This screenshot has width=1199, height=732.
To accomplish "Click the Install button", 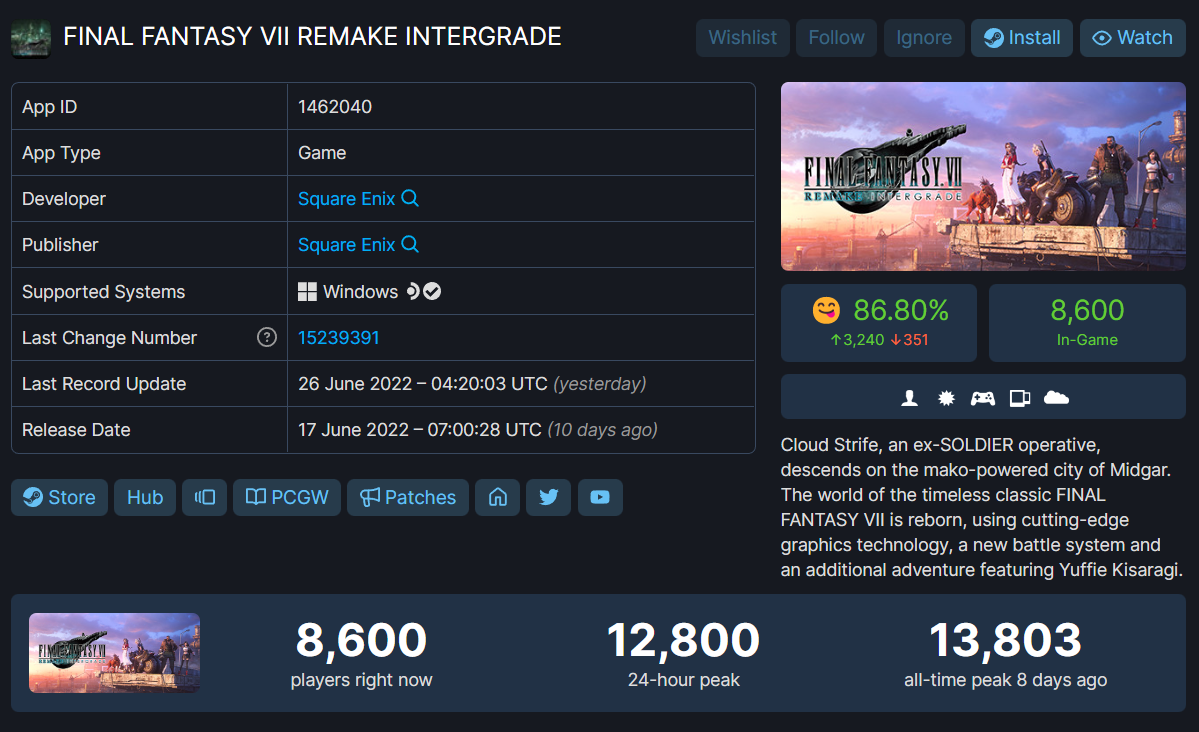I will (1022, 38).
